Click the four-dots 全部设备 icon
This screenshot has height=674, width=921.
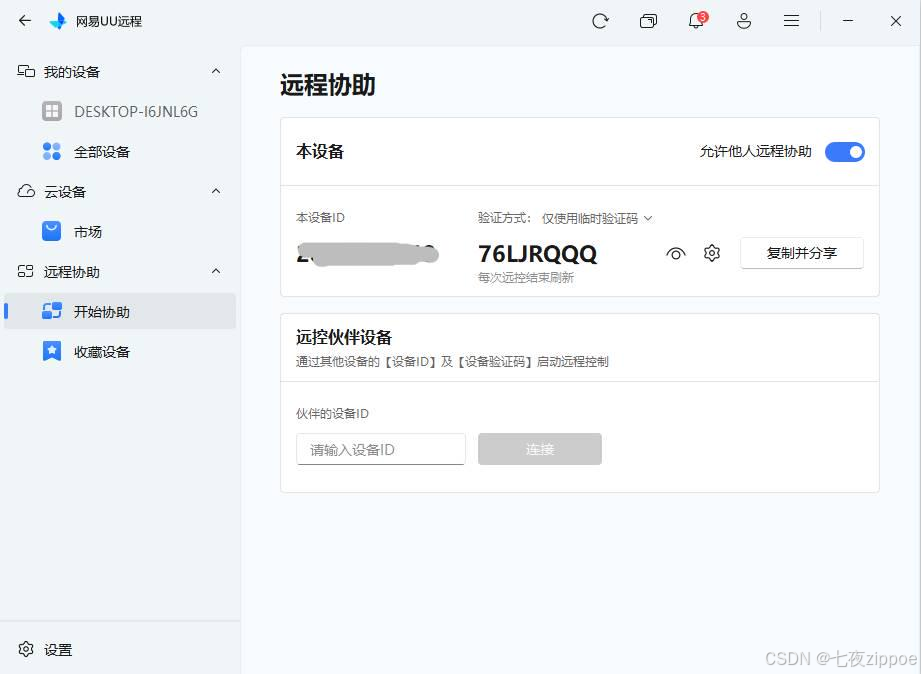coord(52,151)
